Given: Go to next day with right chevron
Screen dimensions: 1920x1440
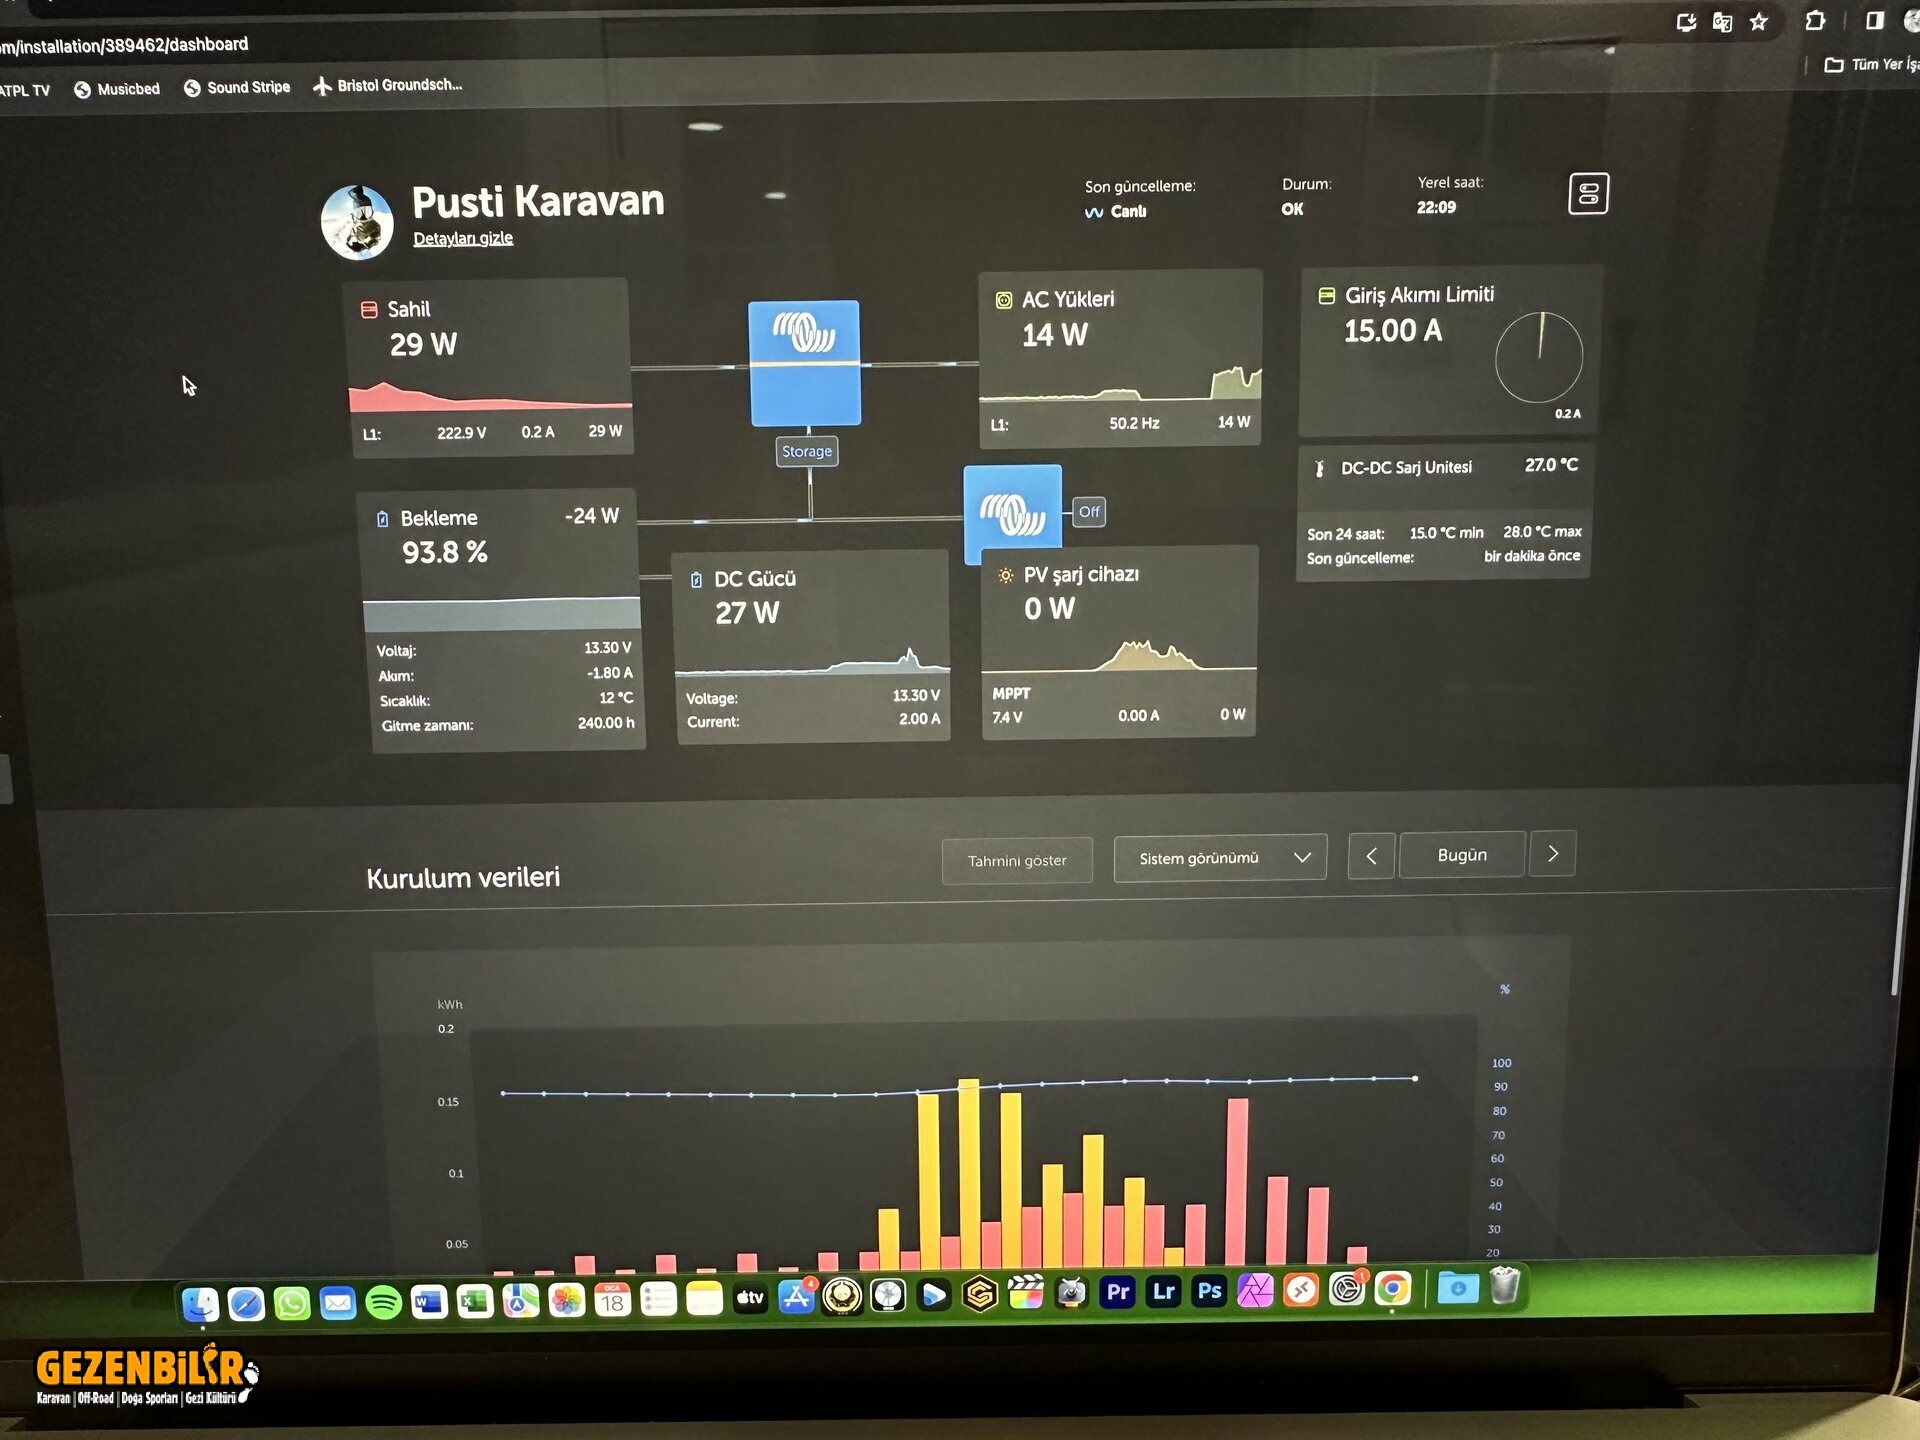Looking at the screenshot, I should (1552, 854).
